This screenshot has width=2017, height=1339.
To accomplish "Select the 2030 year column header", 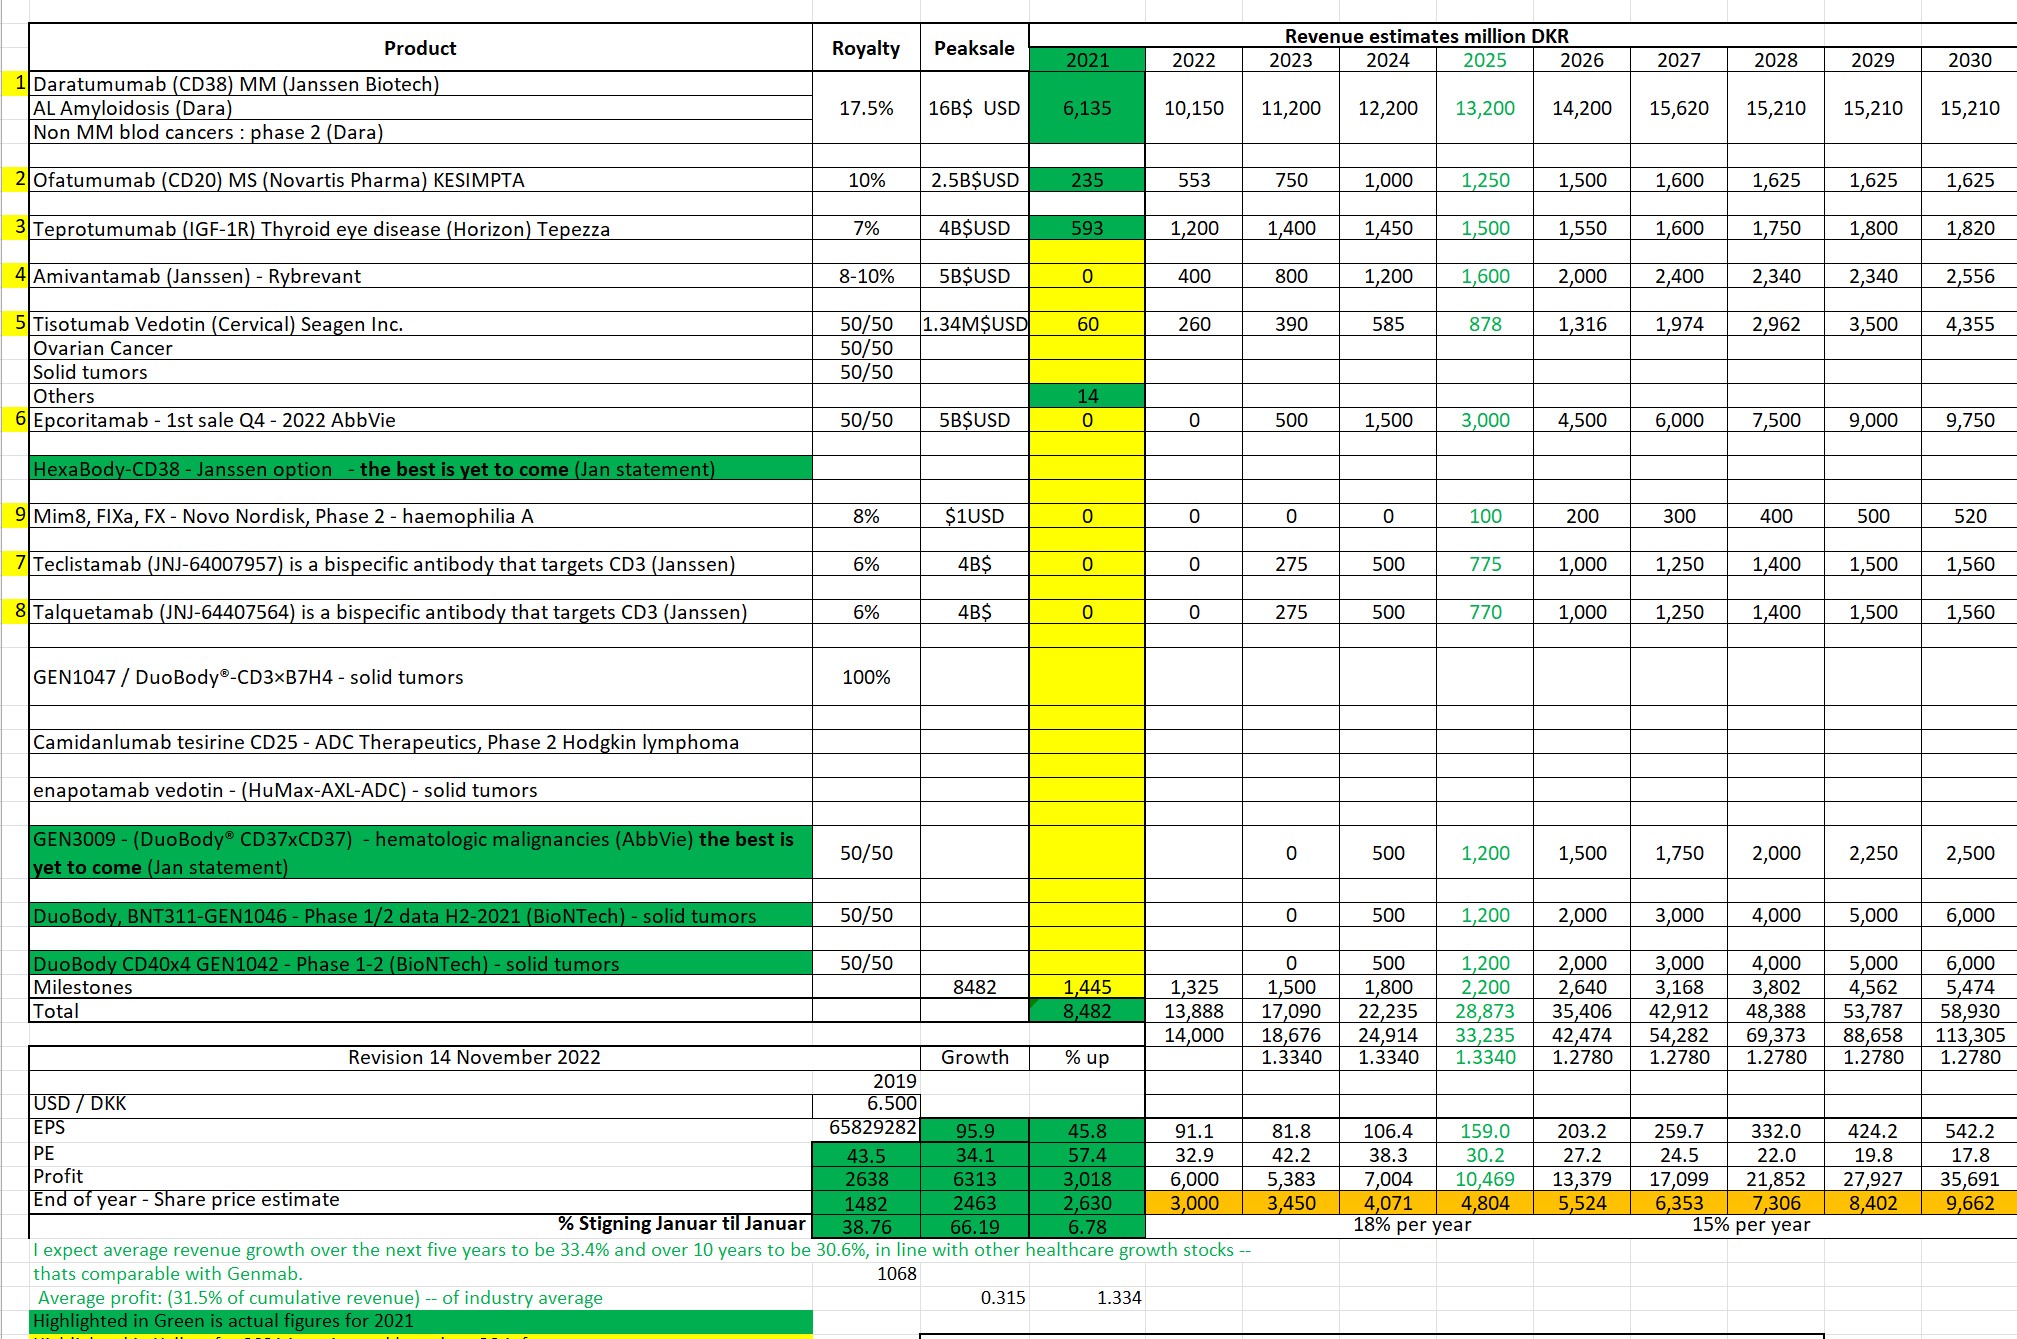I will 1969,60.
